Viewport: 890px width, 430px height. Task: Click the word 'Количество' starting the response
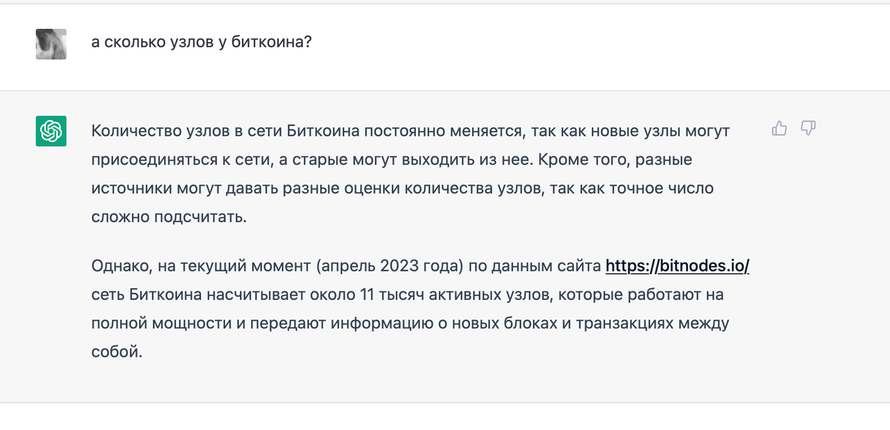tap(136, 131)
